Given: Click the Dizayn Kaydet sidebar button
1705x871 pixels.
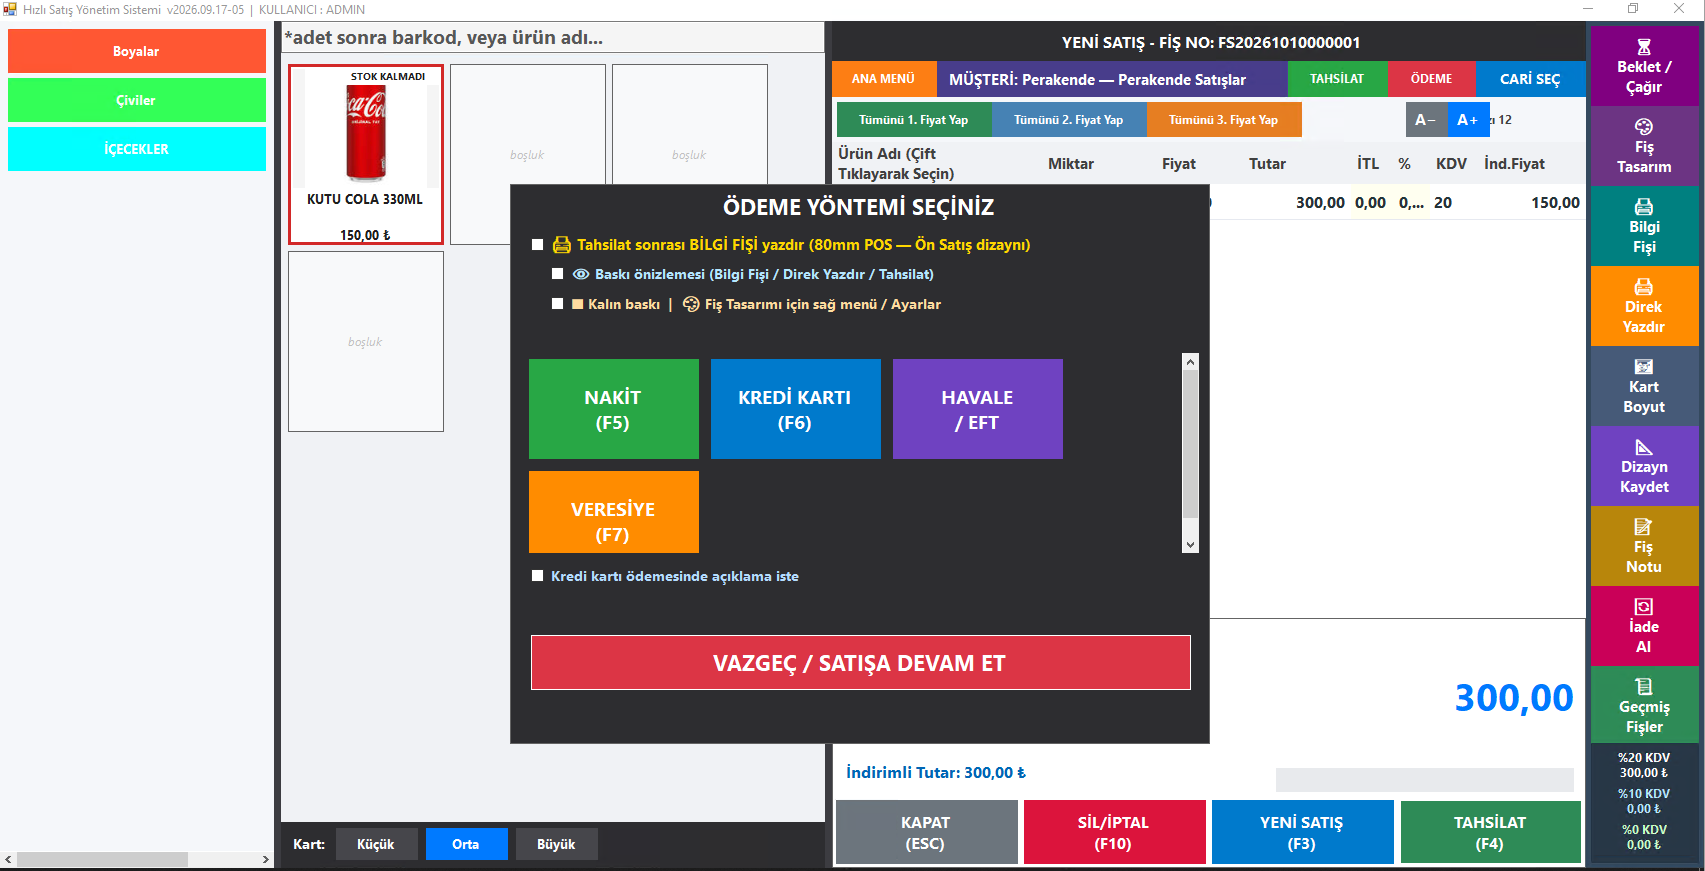Looking at the screenshot, I should click(1644, 466).
